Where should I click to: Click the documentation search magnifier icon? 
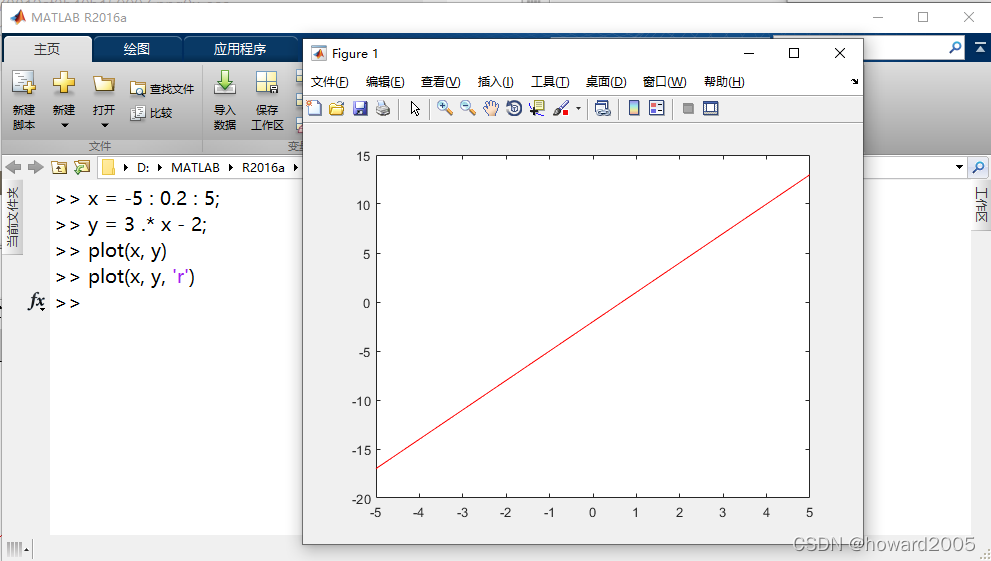click(x=956, y=47)
